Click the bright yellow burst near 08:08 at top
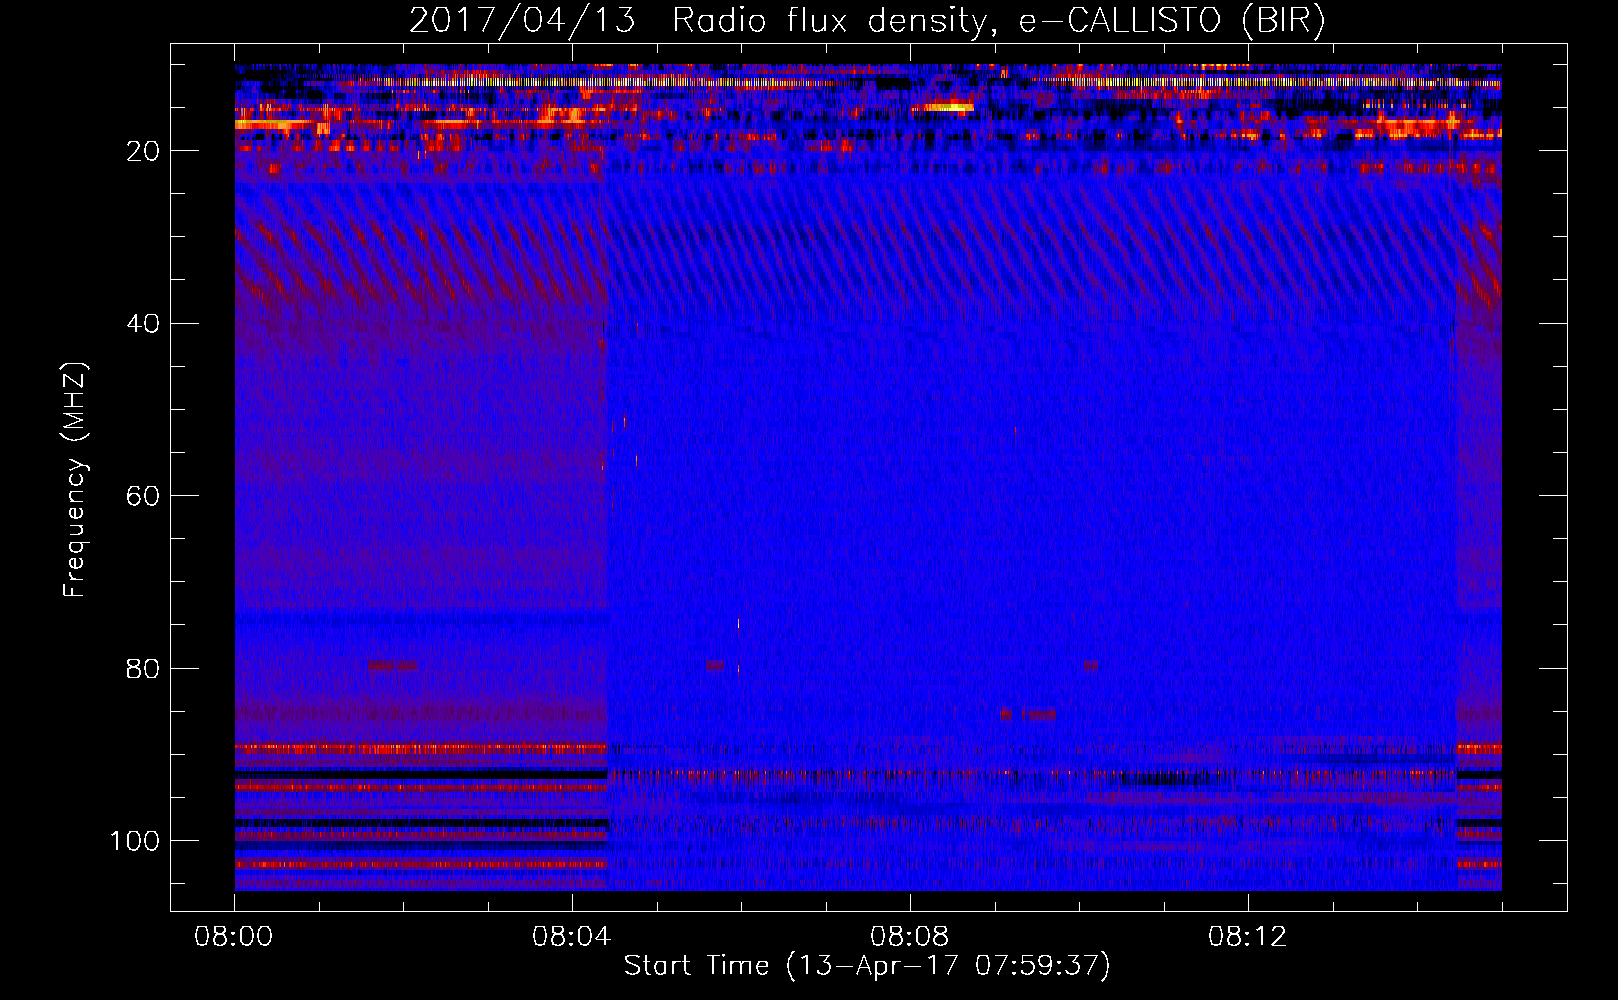Screen dimensions: 1618x1000 [x=947, y=106]
